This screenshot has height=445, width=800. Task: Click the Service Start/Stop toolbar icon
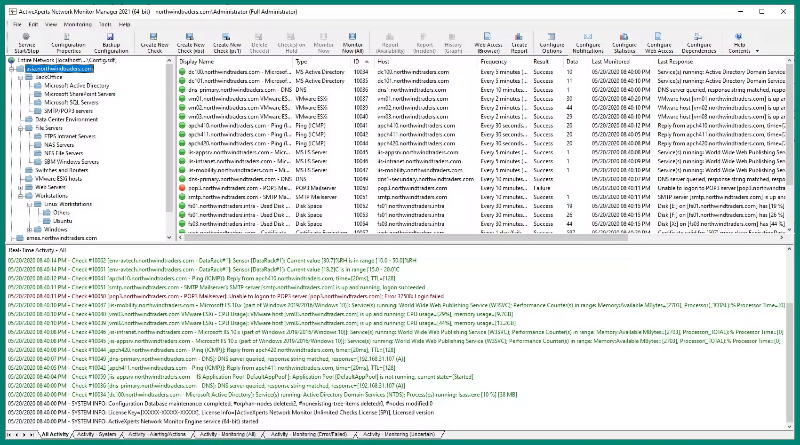click(x=27, y=37)
